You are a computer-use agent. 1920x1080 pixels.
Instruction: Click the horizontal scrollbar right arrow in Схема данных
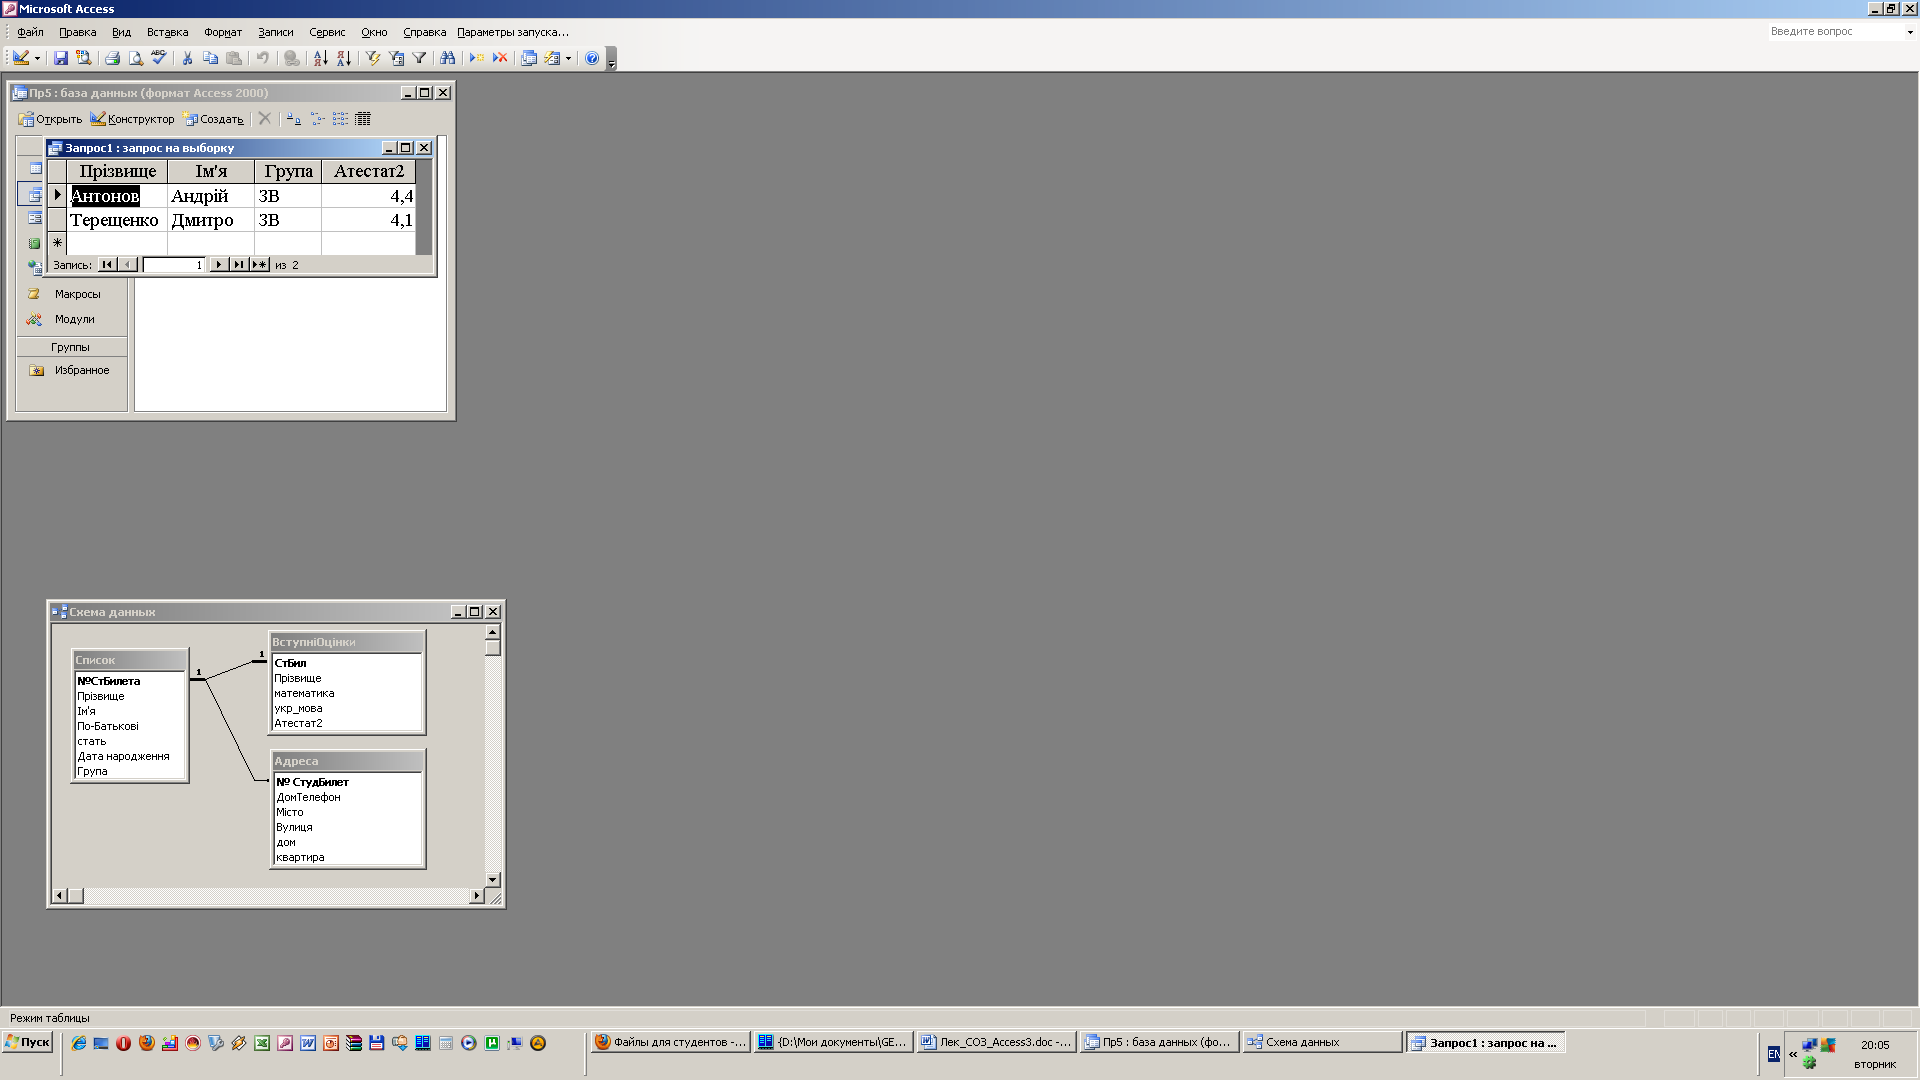pyautogui.click(x=476, y=896)
